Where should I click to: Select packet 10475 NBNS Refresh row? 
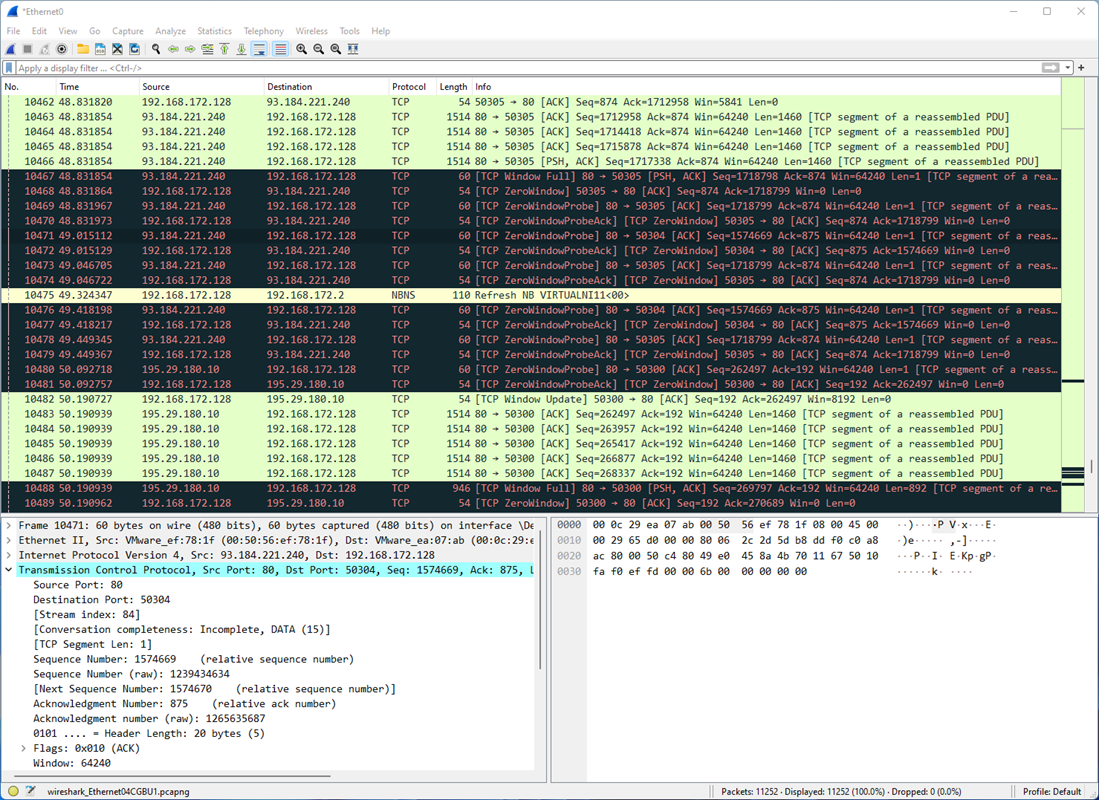tap(531, 295)
